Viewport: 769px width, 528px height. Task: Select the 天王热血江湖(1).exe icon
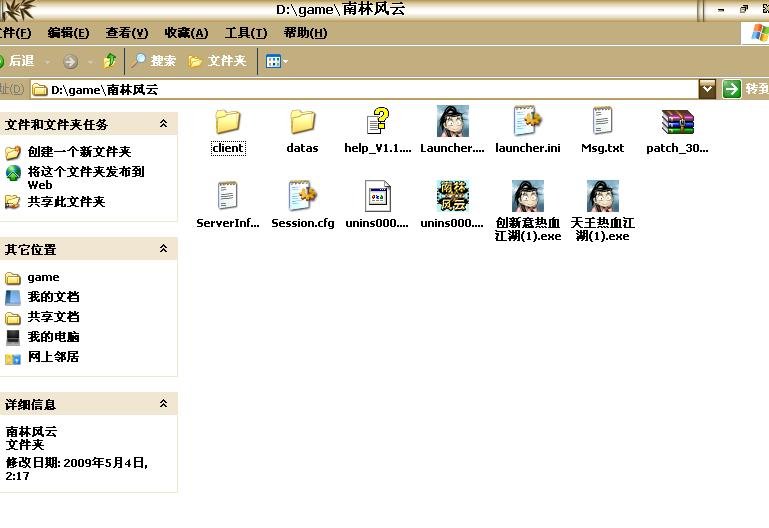coord(603,196)
